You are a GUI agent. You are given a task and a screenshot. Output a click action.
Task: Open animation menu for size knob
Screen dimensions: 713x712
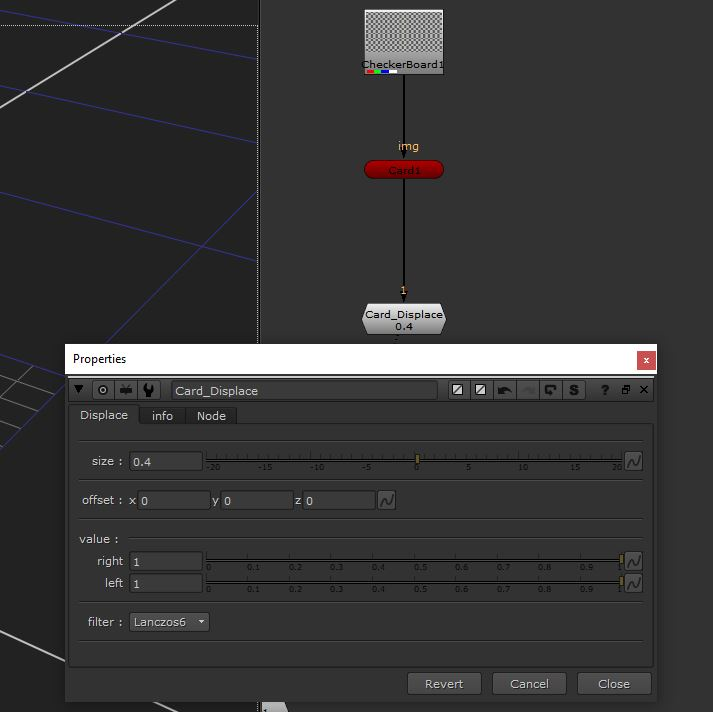click(x=633, y=461)
